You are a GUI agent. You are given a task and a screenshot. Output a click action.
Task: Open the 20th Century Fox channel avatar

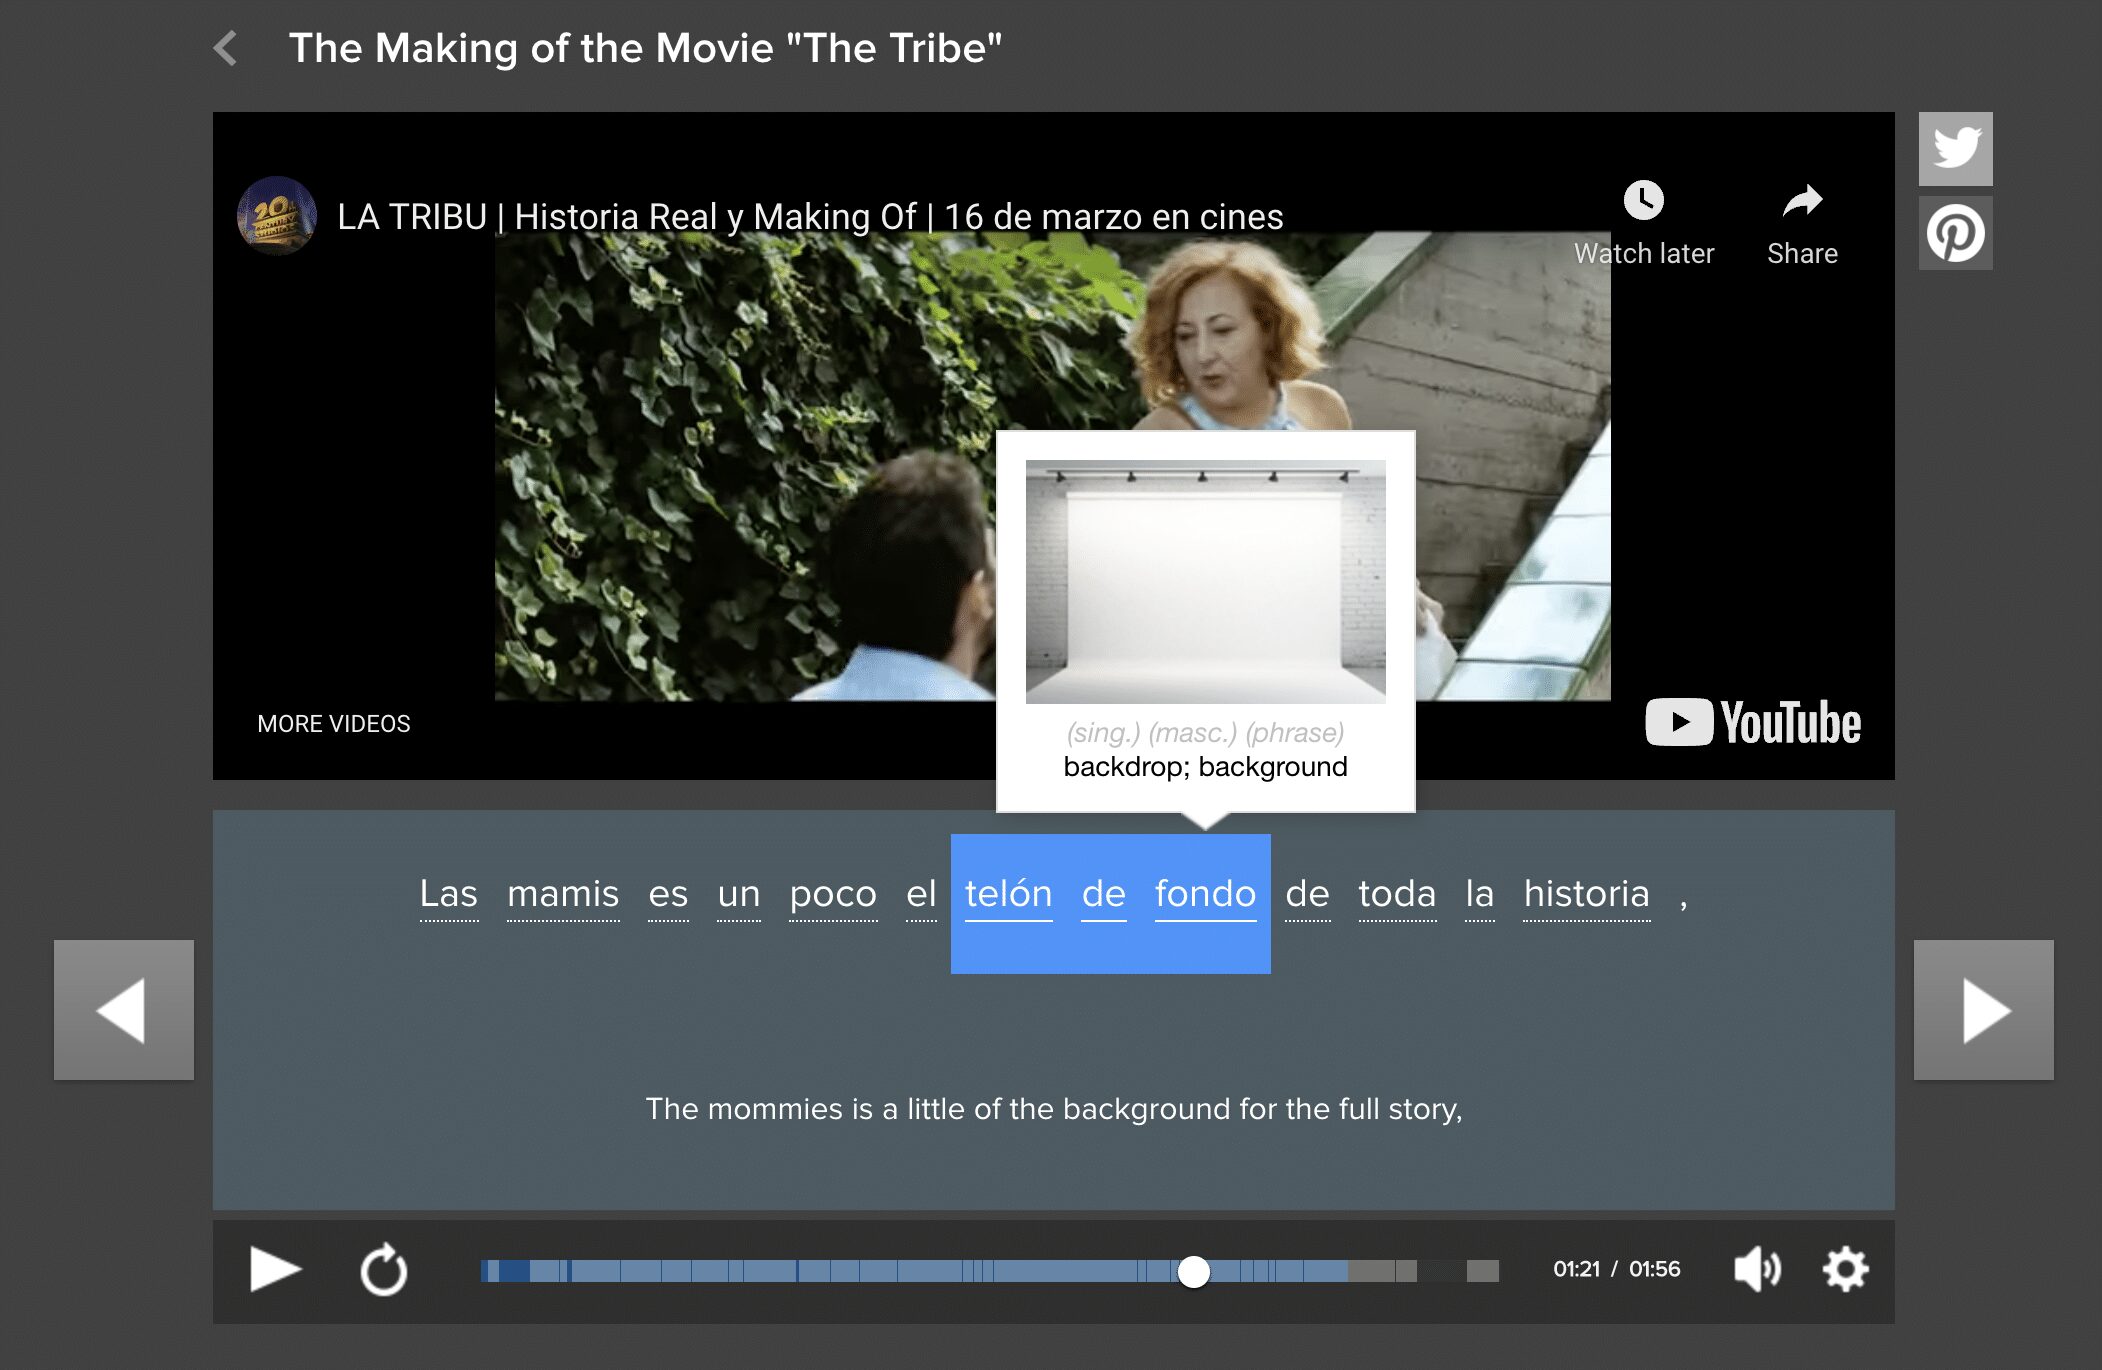coord(277,216)
